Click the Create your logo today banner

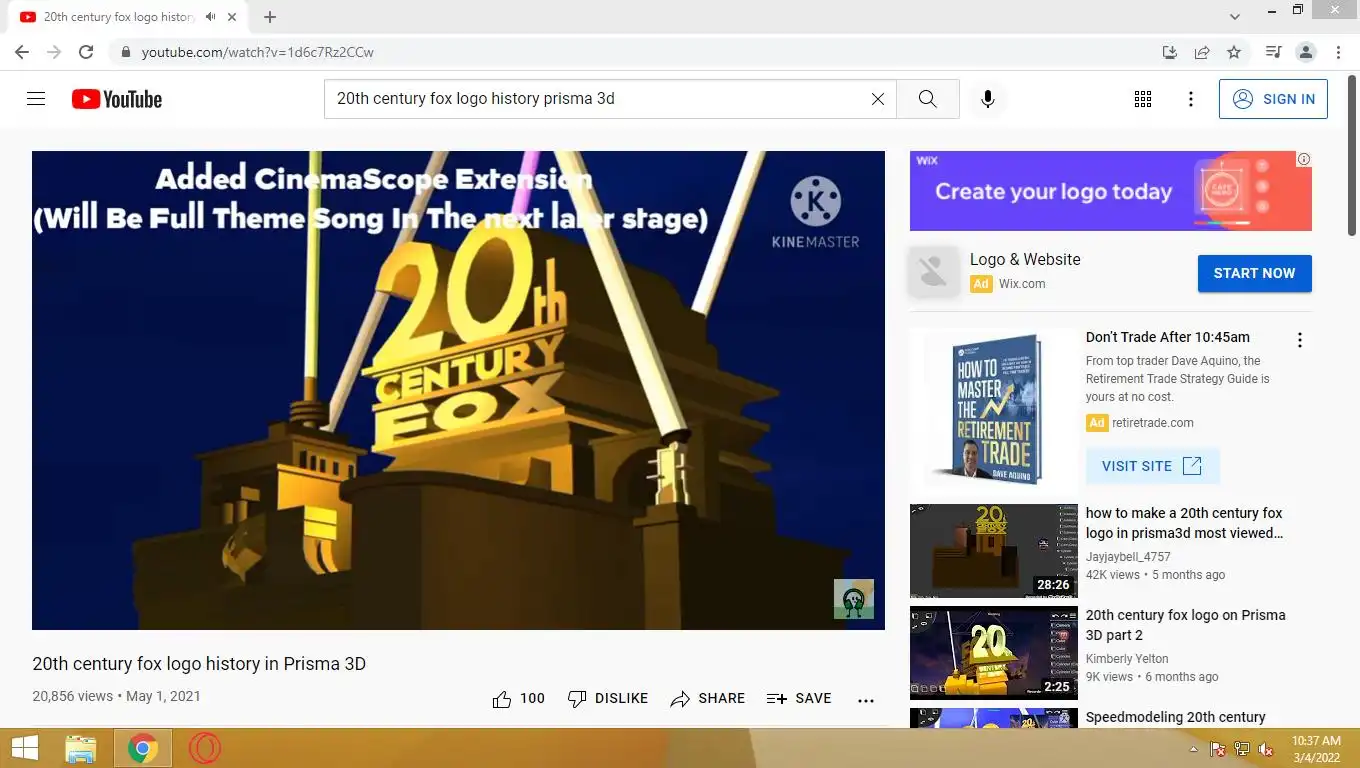point(1110,191)
